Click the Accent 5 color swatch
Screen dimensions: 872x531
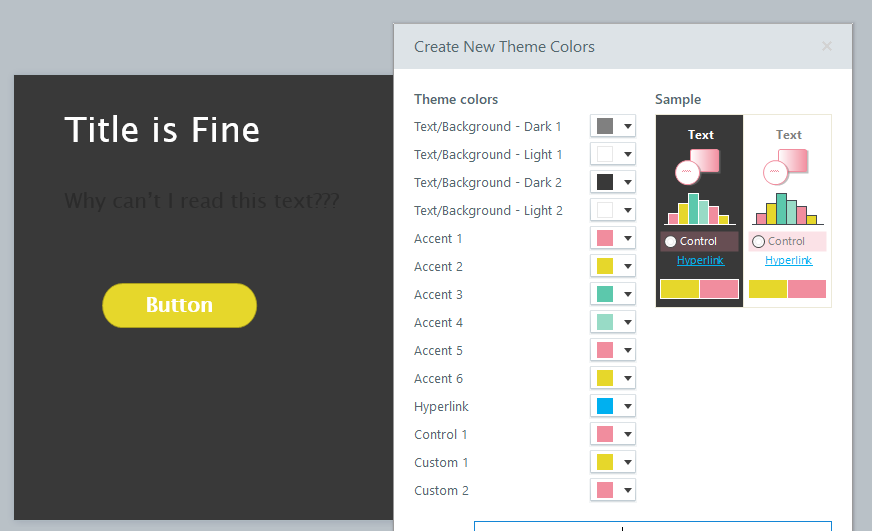[x=604, y=351]
